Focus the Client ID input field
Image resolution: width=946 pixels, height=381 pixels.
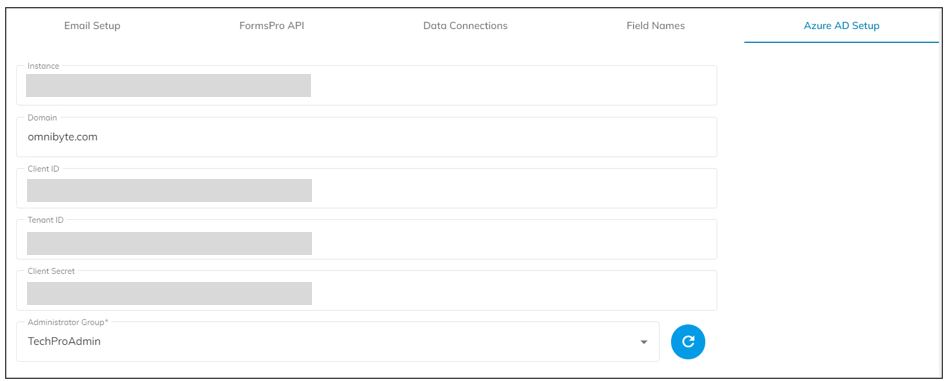coord(367,189)
